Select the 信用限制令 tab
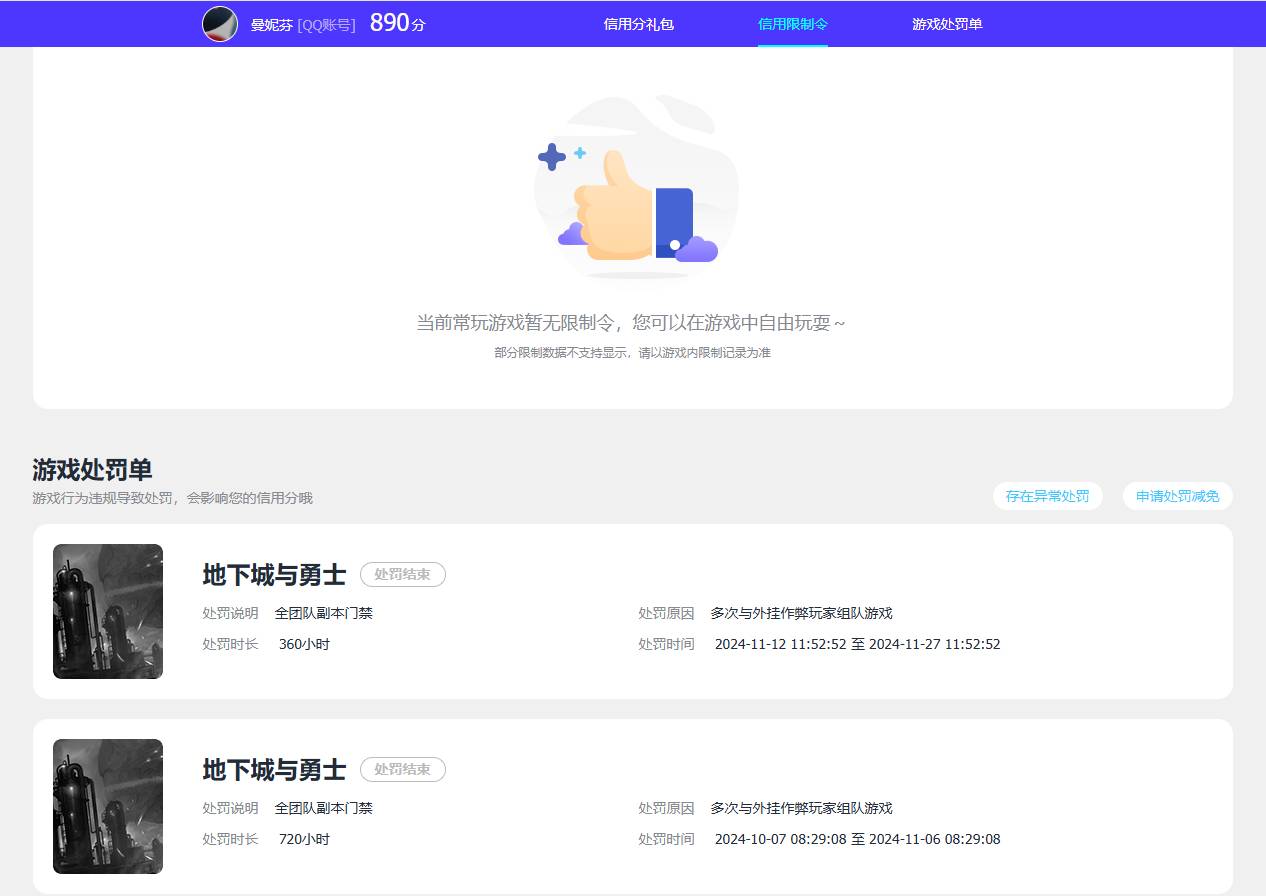The height and width of the screenshot is (896, 1266). (793, 24)
